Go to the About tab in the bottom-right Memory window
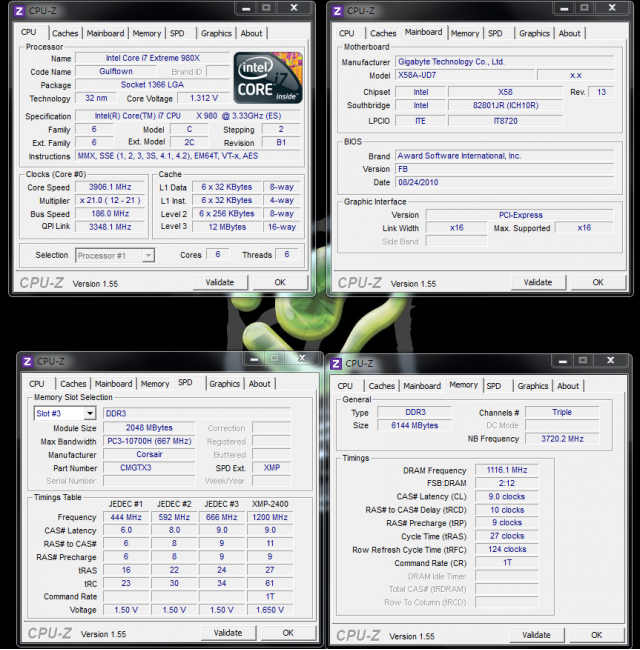The height and width of the screenshot is (650, 640). [x=568, y=386]
